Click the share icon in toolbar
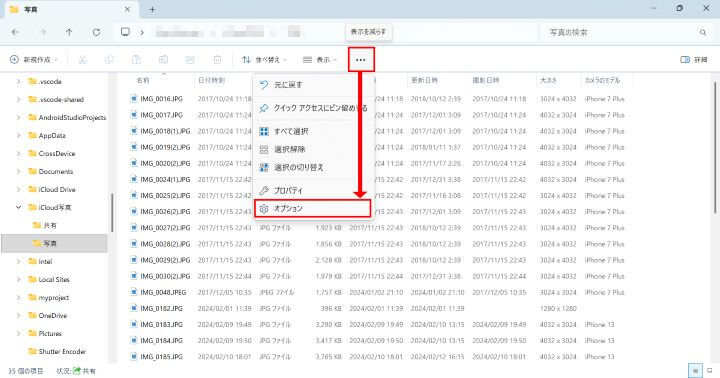The image size is (720, 378). 190,60
